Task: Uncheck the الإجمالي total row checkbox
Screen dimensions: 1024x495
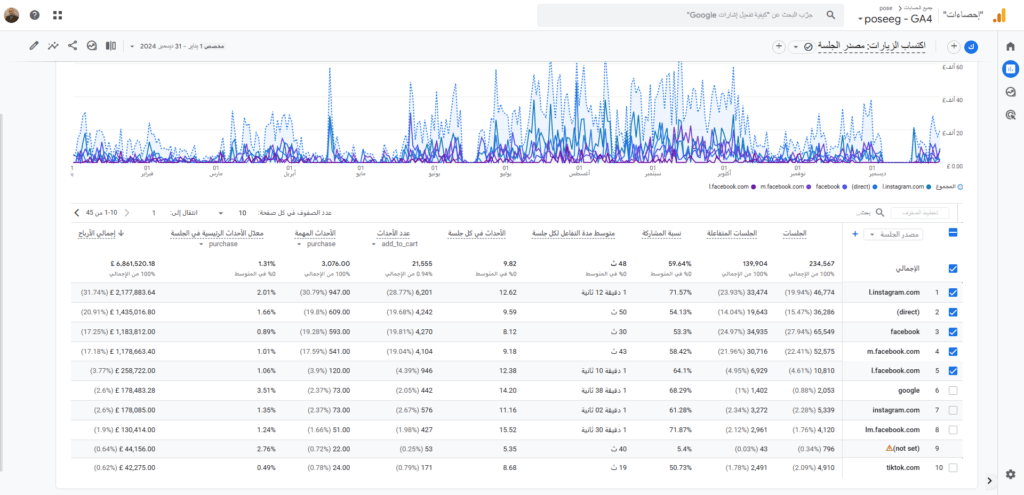Action: (953, 268)
